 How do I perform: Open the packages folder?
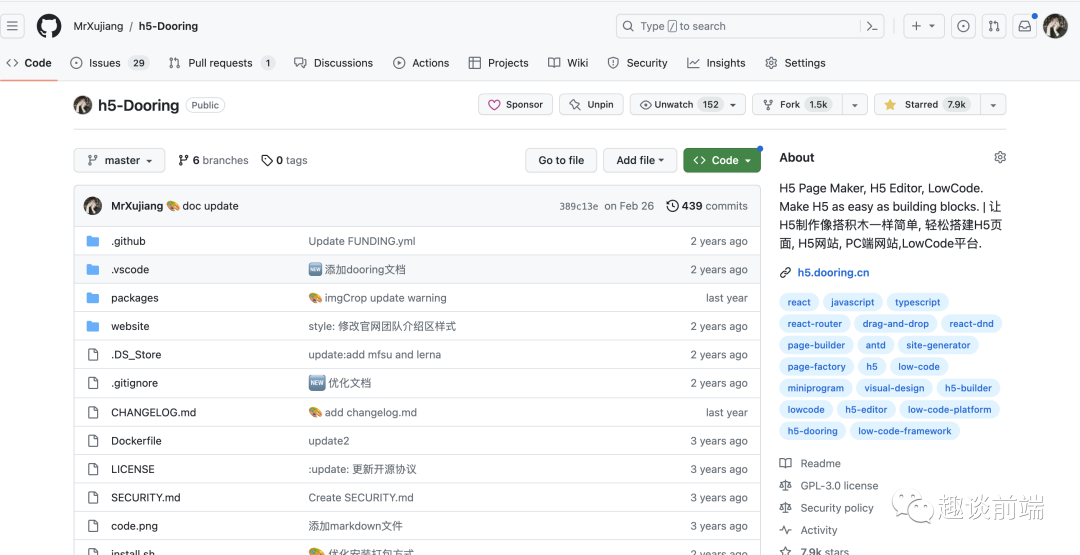[x=135, y=298]
